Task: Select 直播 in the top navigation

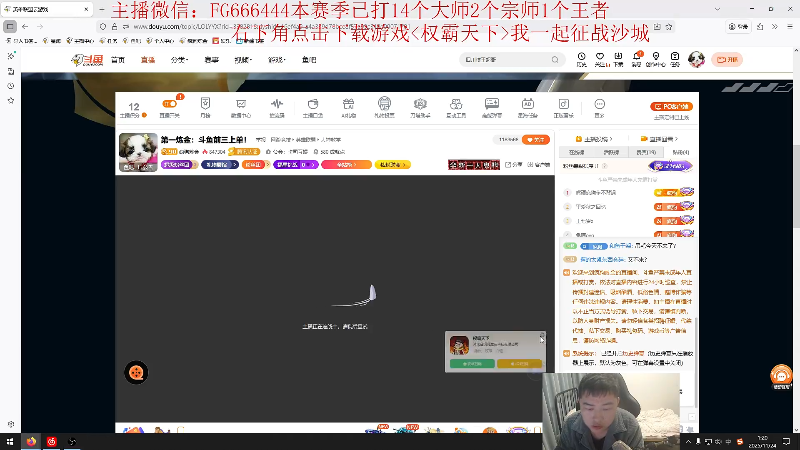Action: tap(147, 60)
